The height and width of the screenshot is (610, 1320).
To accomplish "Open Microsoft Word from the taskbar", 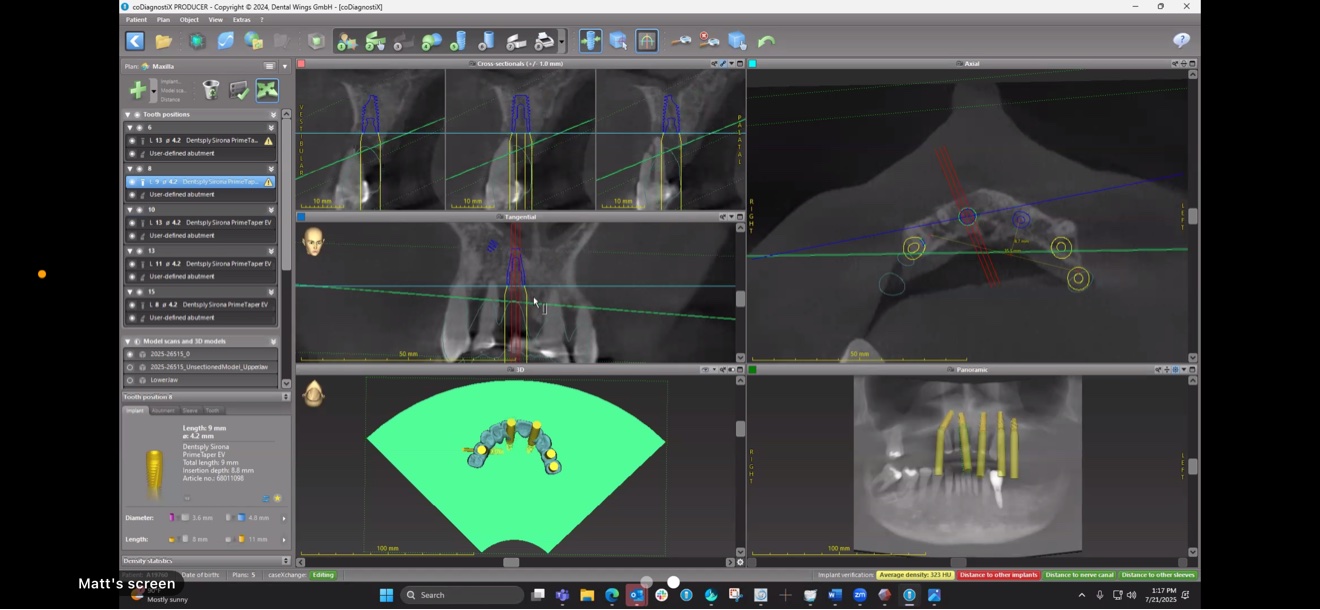I will [835, 595].
